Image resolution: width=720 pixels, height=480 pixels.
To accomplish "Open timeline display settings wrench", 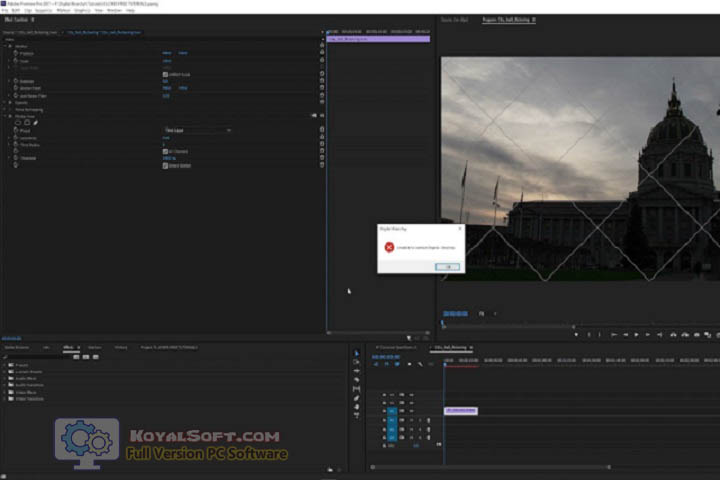I will pyautogui.click(x=420, y=364).
